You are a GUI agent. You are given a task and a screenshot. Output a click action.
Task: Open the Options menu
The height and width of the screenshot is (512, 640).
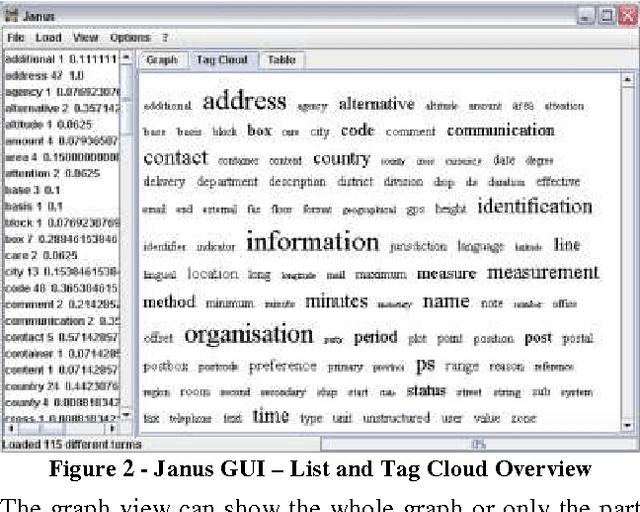[x=129, y=37]
